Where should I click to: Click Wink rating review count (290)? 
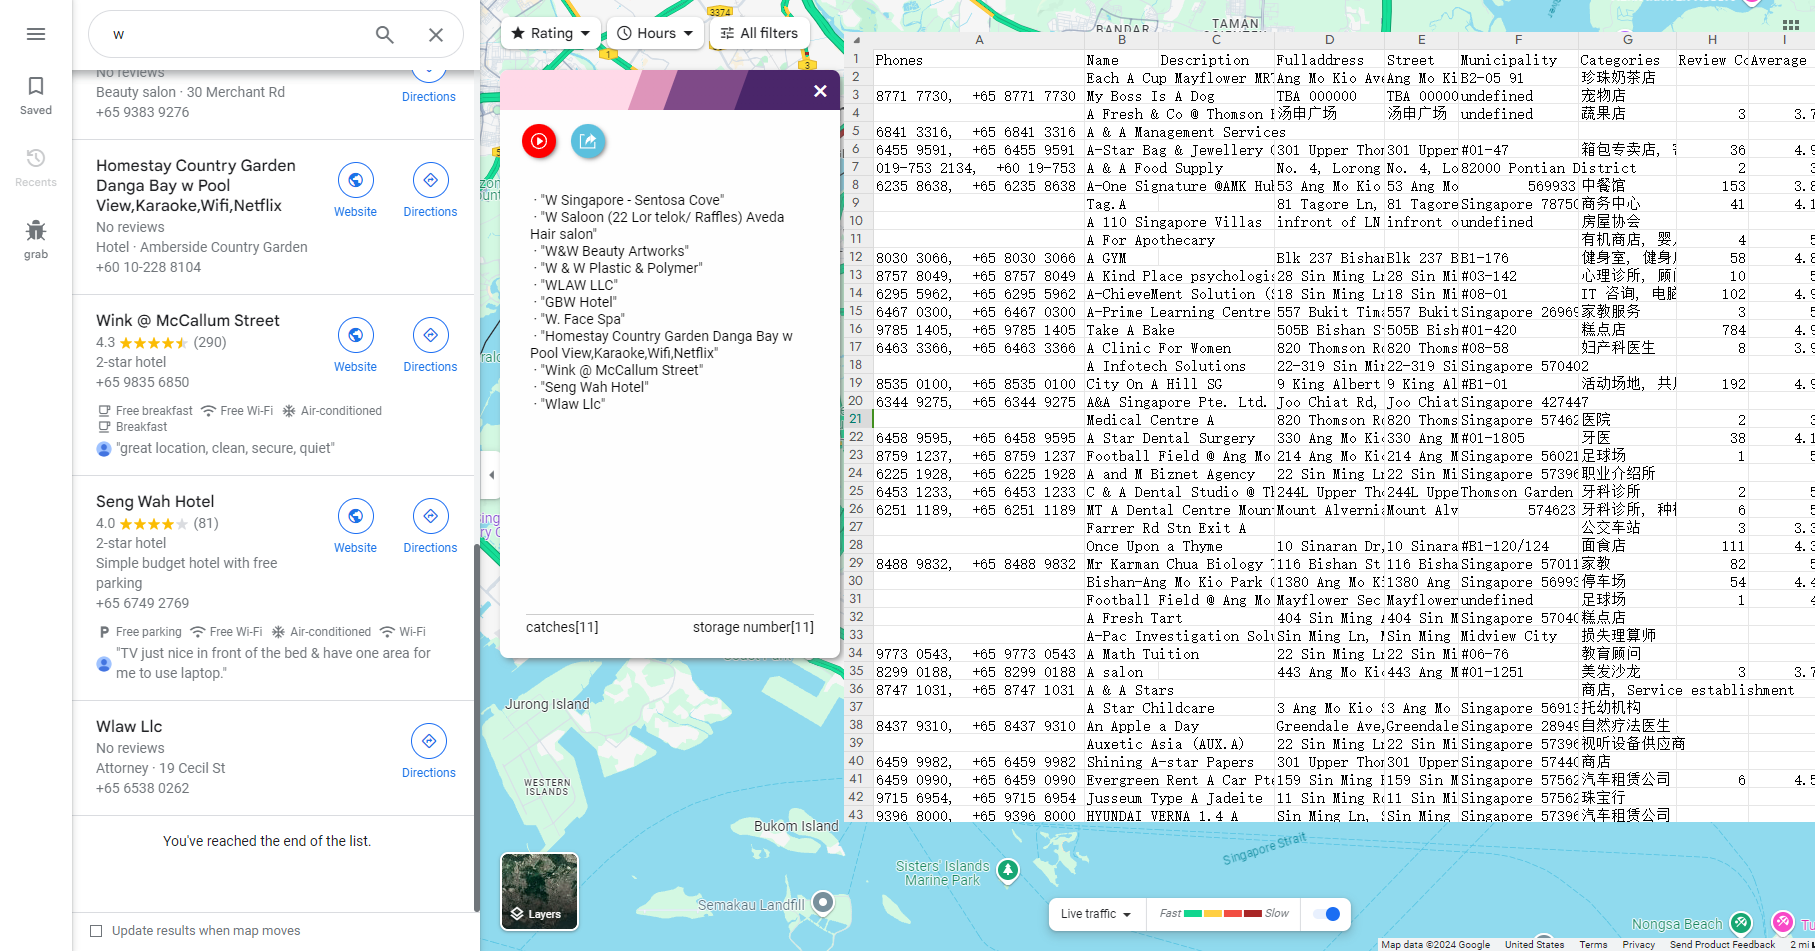pos(210,342)
